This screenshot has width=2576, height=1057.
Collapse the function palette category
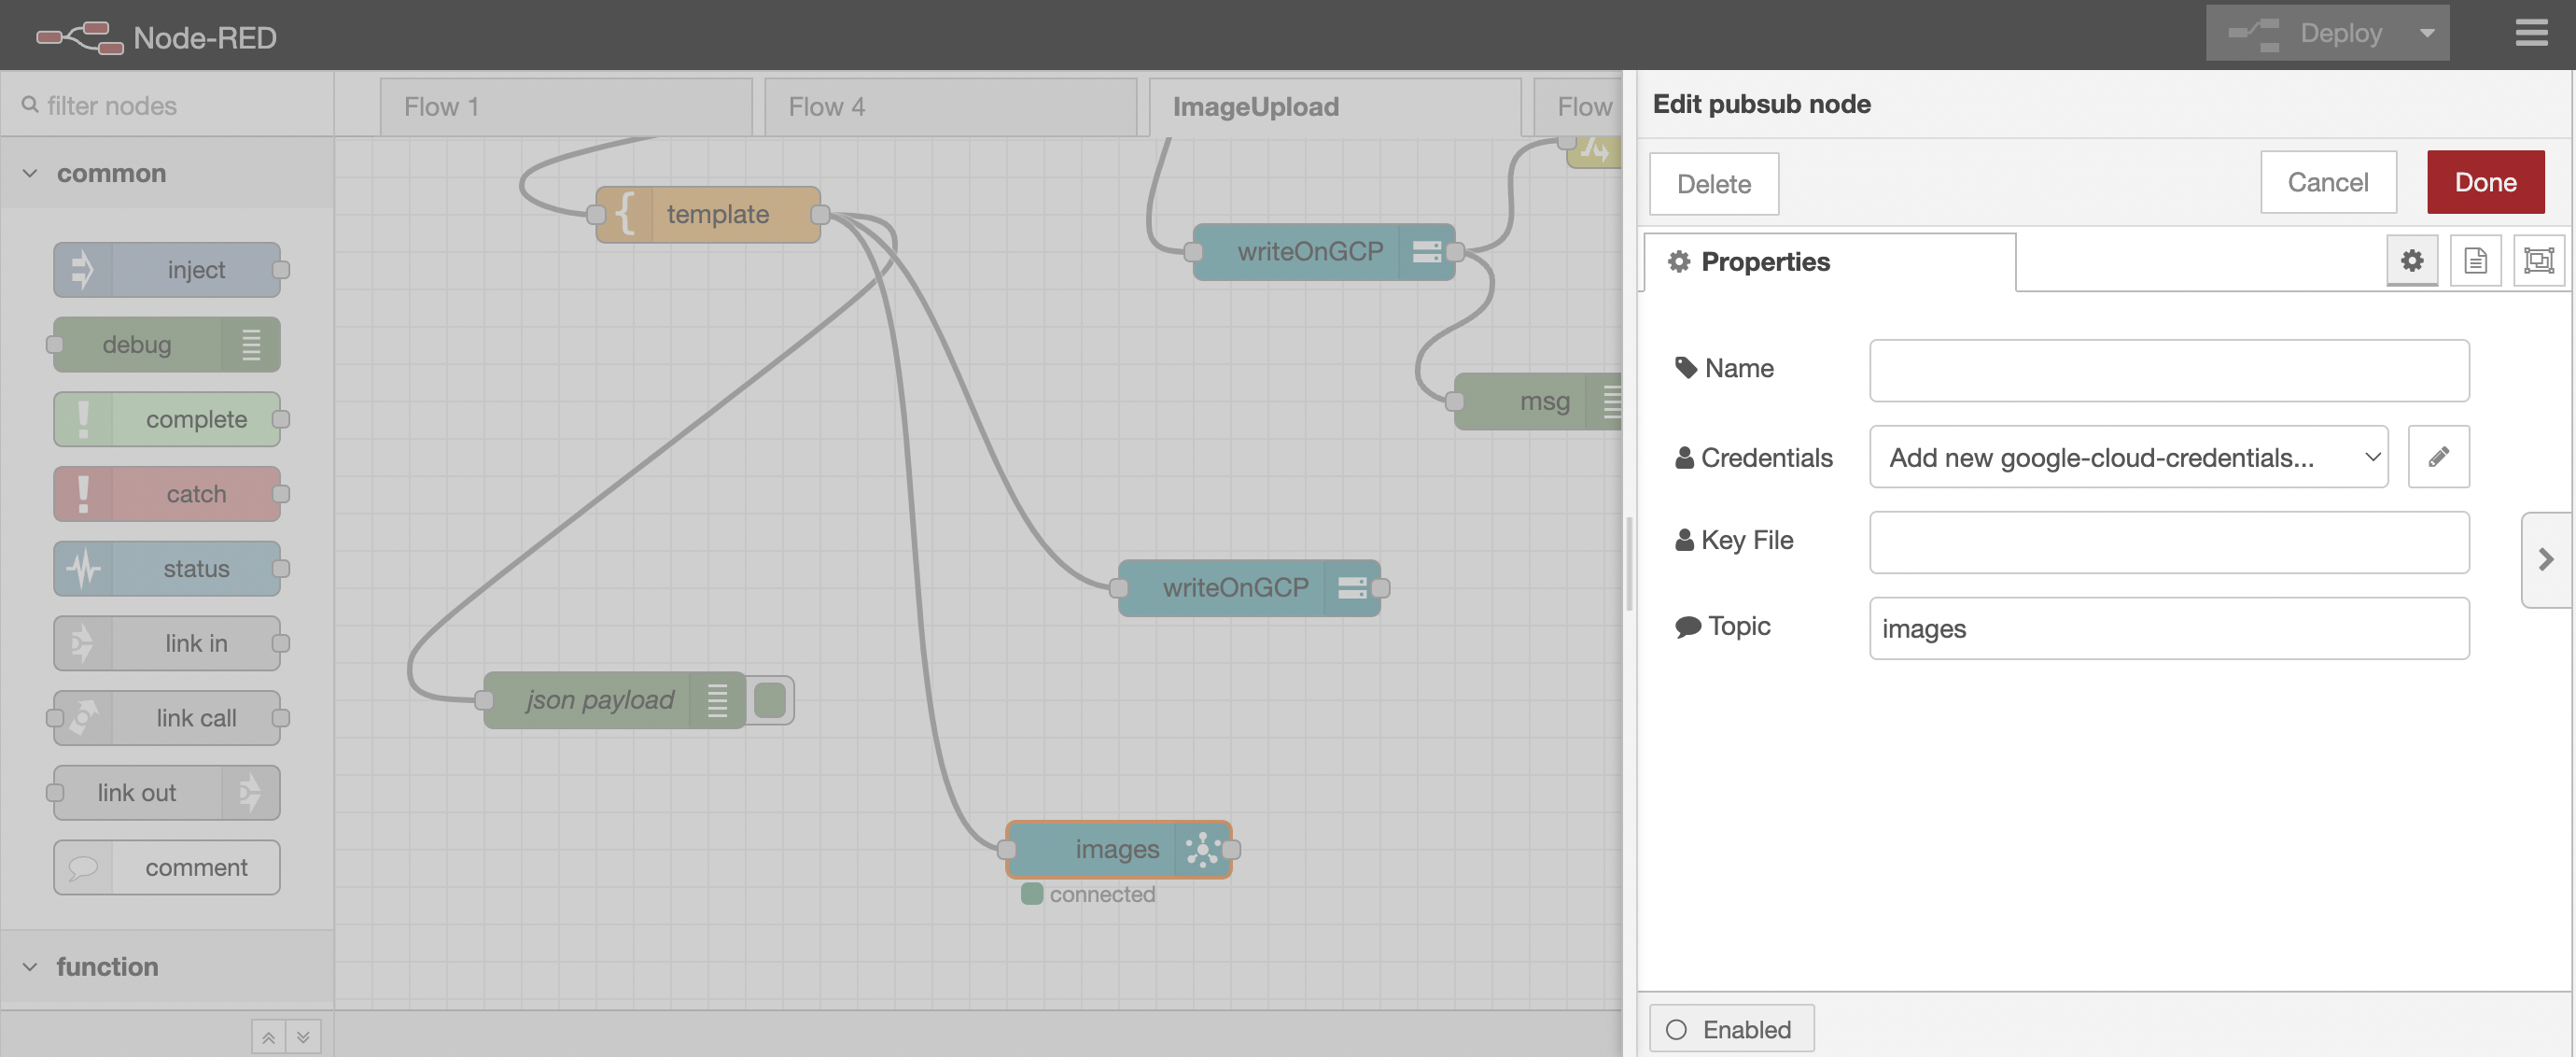pyautogui.click(x=167, y=966)
